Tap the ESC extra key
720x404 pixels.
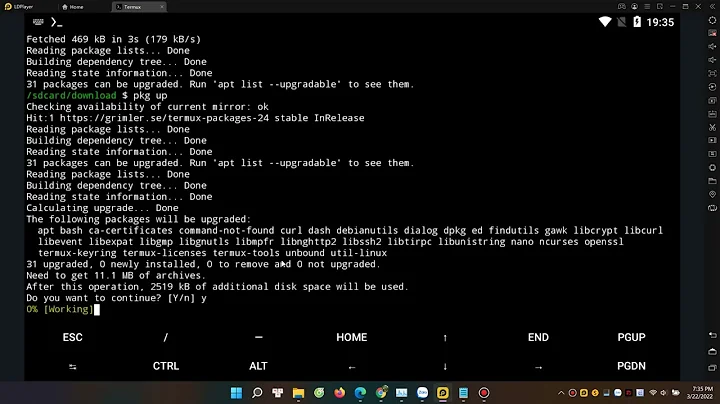coord(73,337)
